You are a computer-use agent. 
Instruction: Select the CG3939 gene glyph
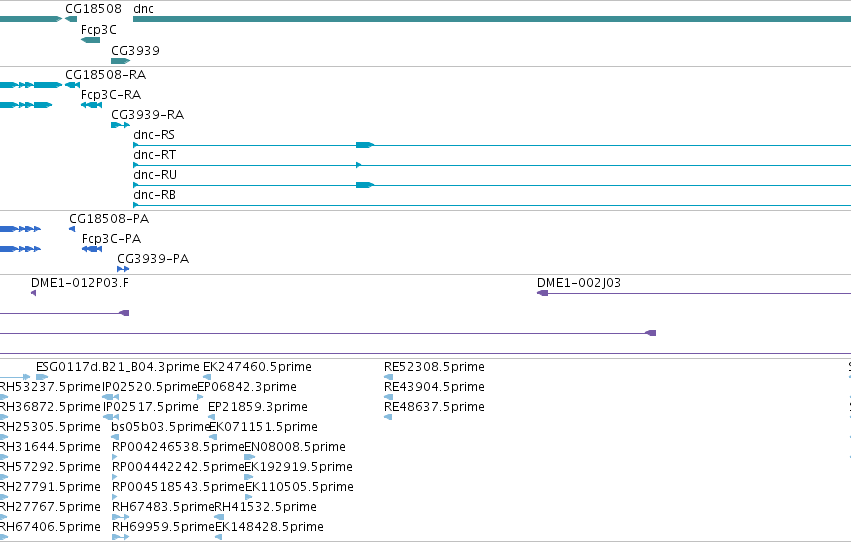[x=120, y=61]
